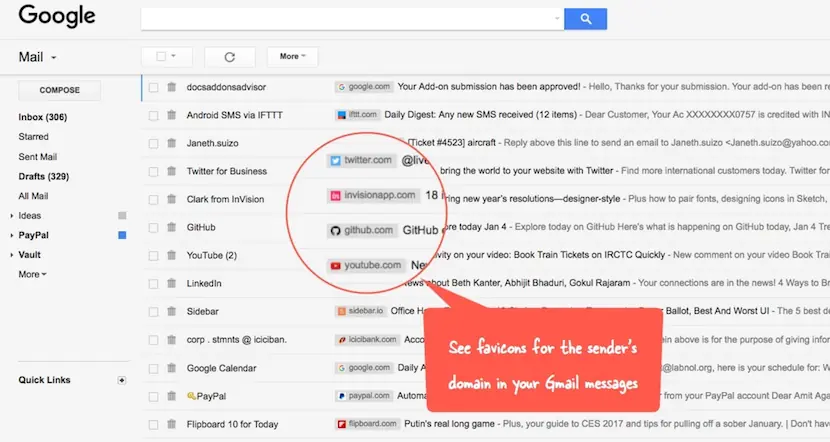Open the Ticket #4523 aircraft email
The width and height of the screenshot is (830, 442).
(453, 142)
